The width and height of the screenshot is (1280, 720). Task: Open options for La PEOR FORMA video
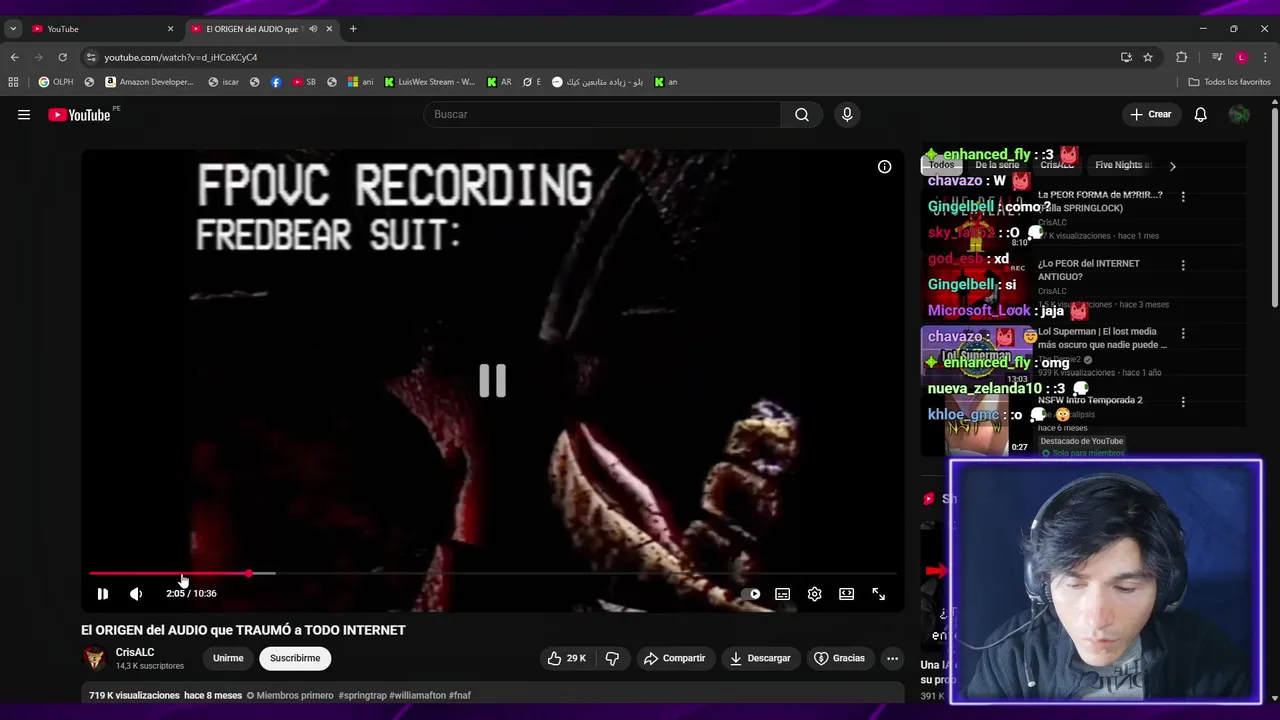click(x=1183, y=197)
